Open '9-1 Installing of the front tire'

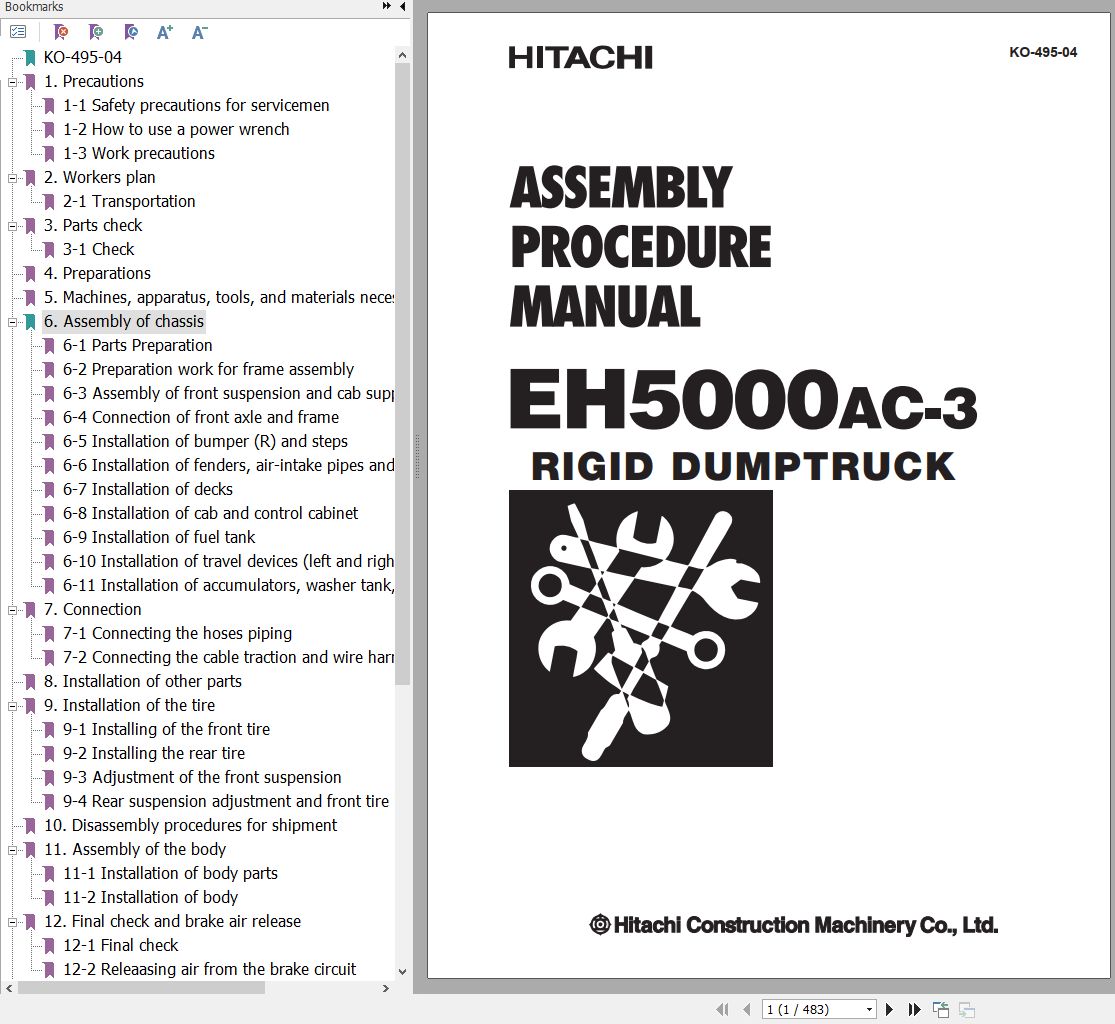166,730
